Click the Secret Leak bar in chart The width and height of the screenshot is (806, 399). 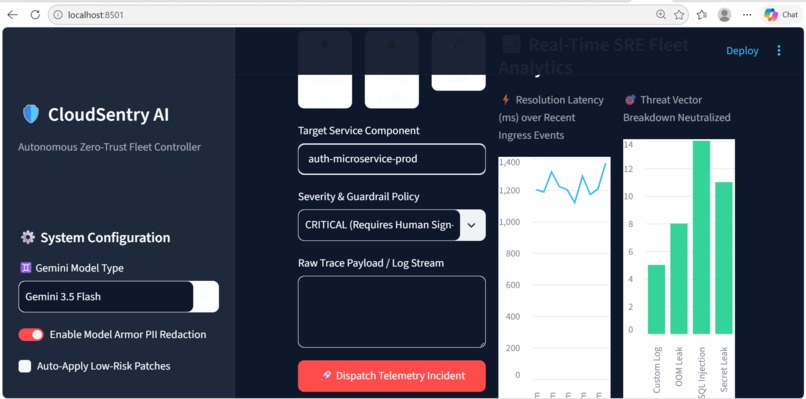723,258
